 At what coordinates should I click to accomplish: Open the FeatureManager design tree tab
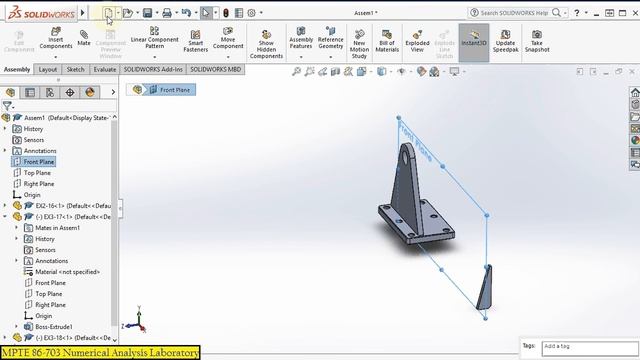coord(10,92)
